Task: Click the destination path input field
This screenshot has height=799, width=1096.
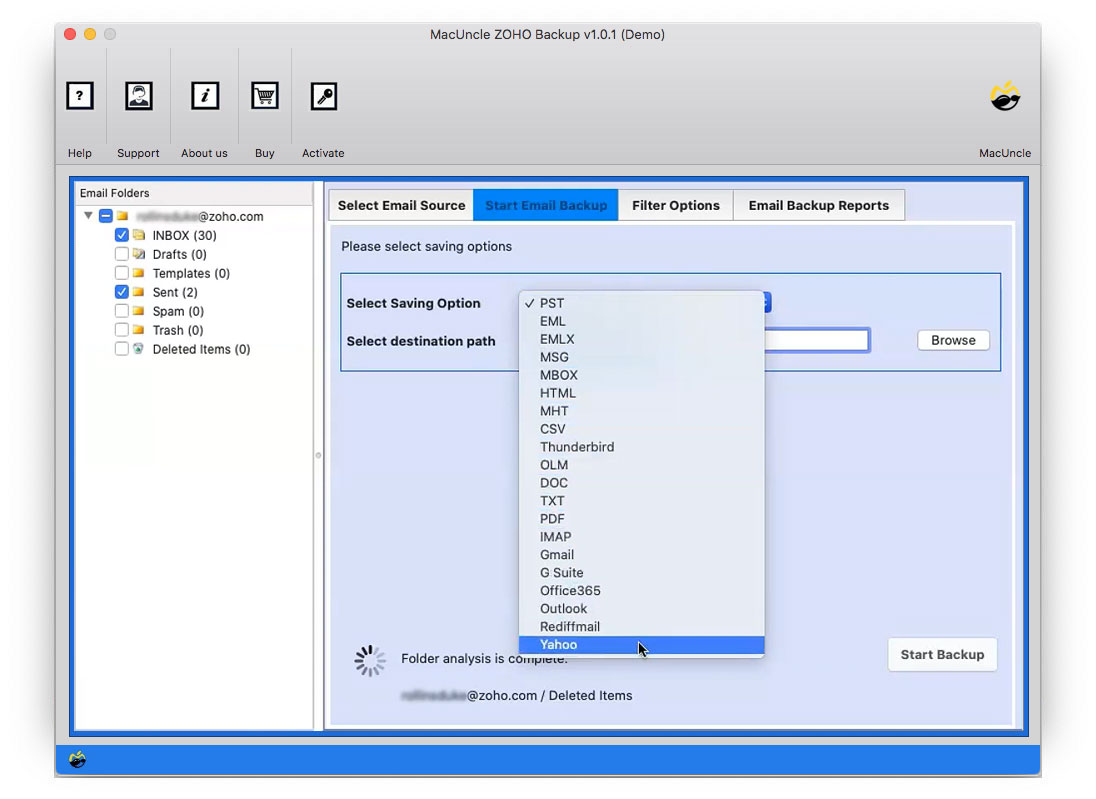Action: pos(820,340)
